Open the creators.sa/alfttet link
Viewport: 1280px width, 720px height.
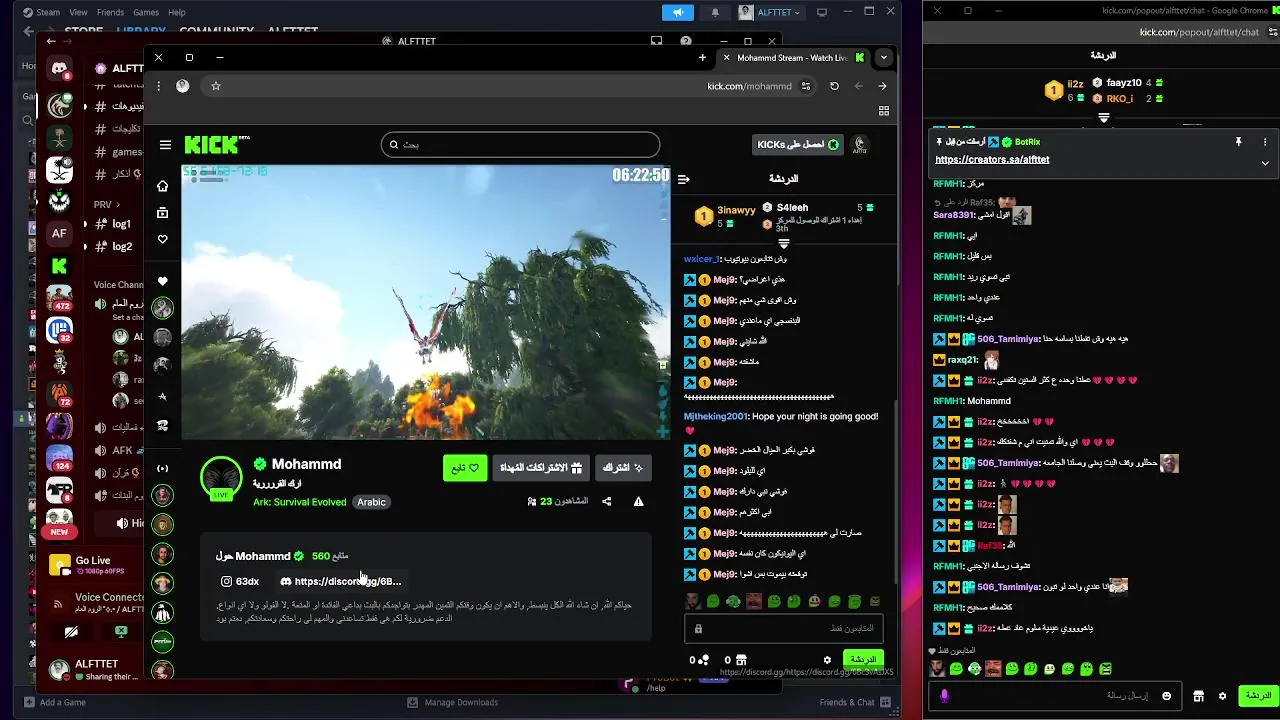tap(992, 160)
